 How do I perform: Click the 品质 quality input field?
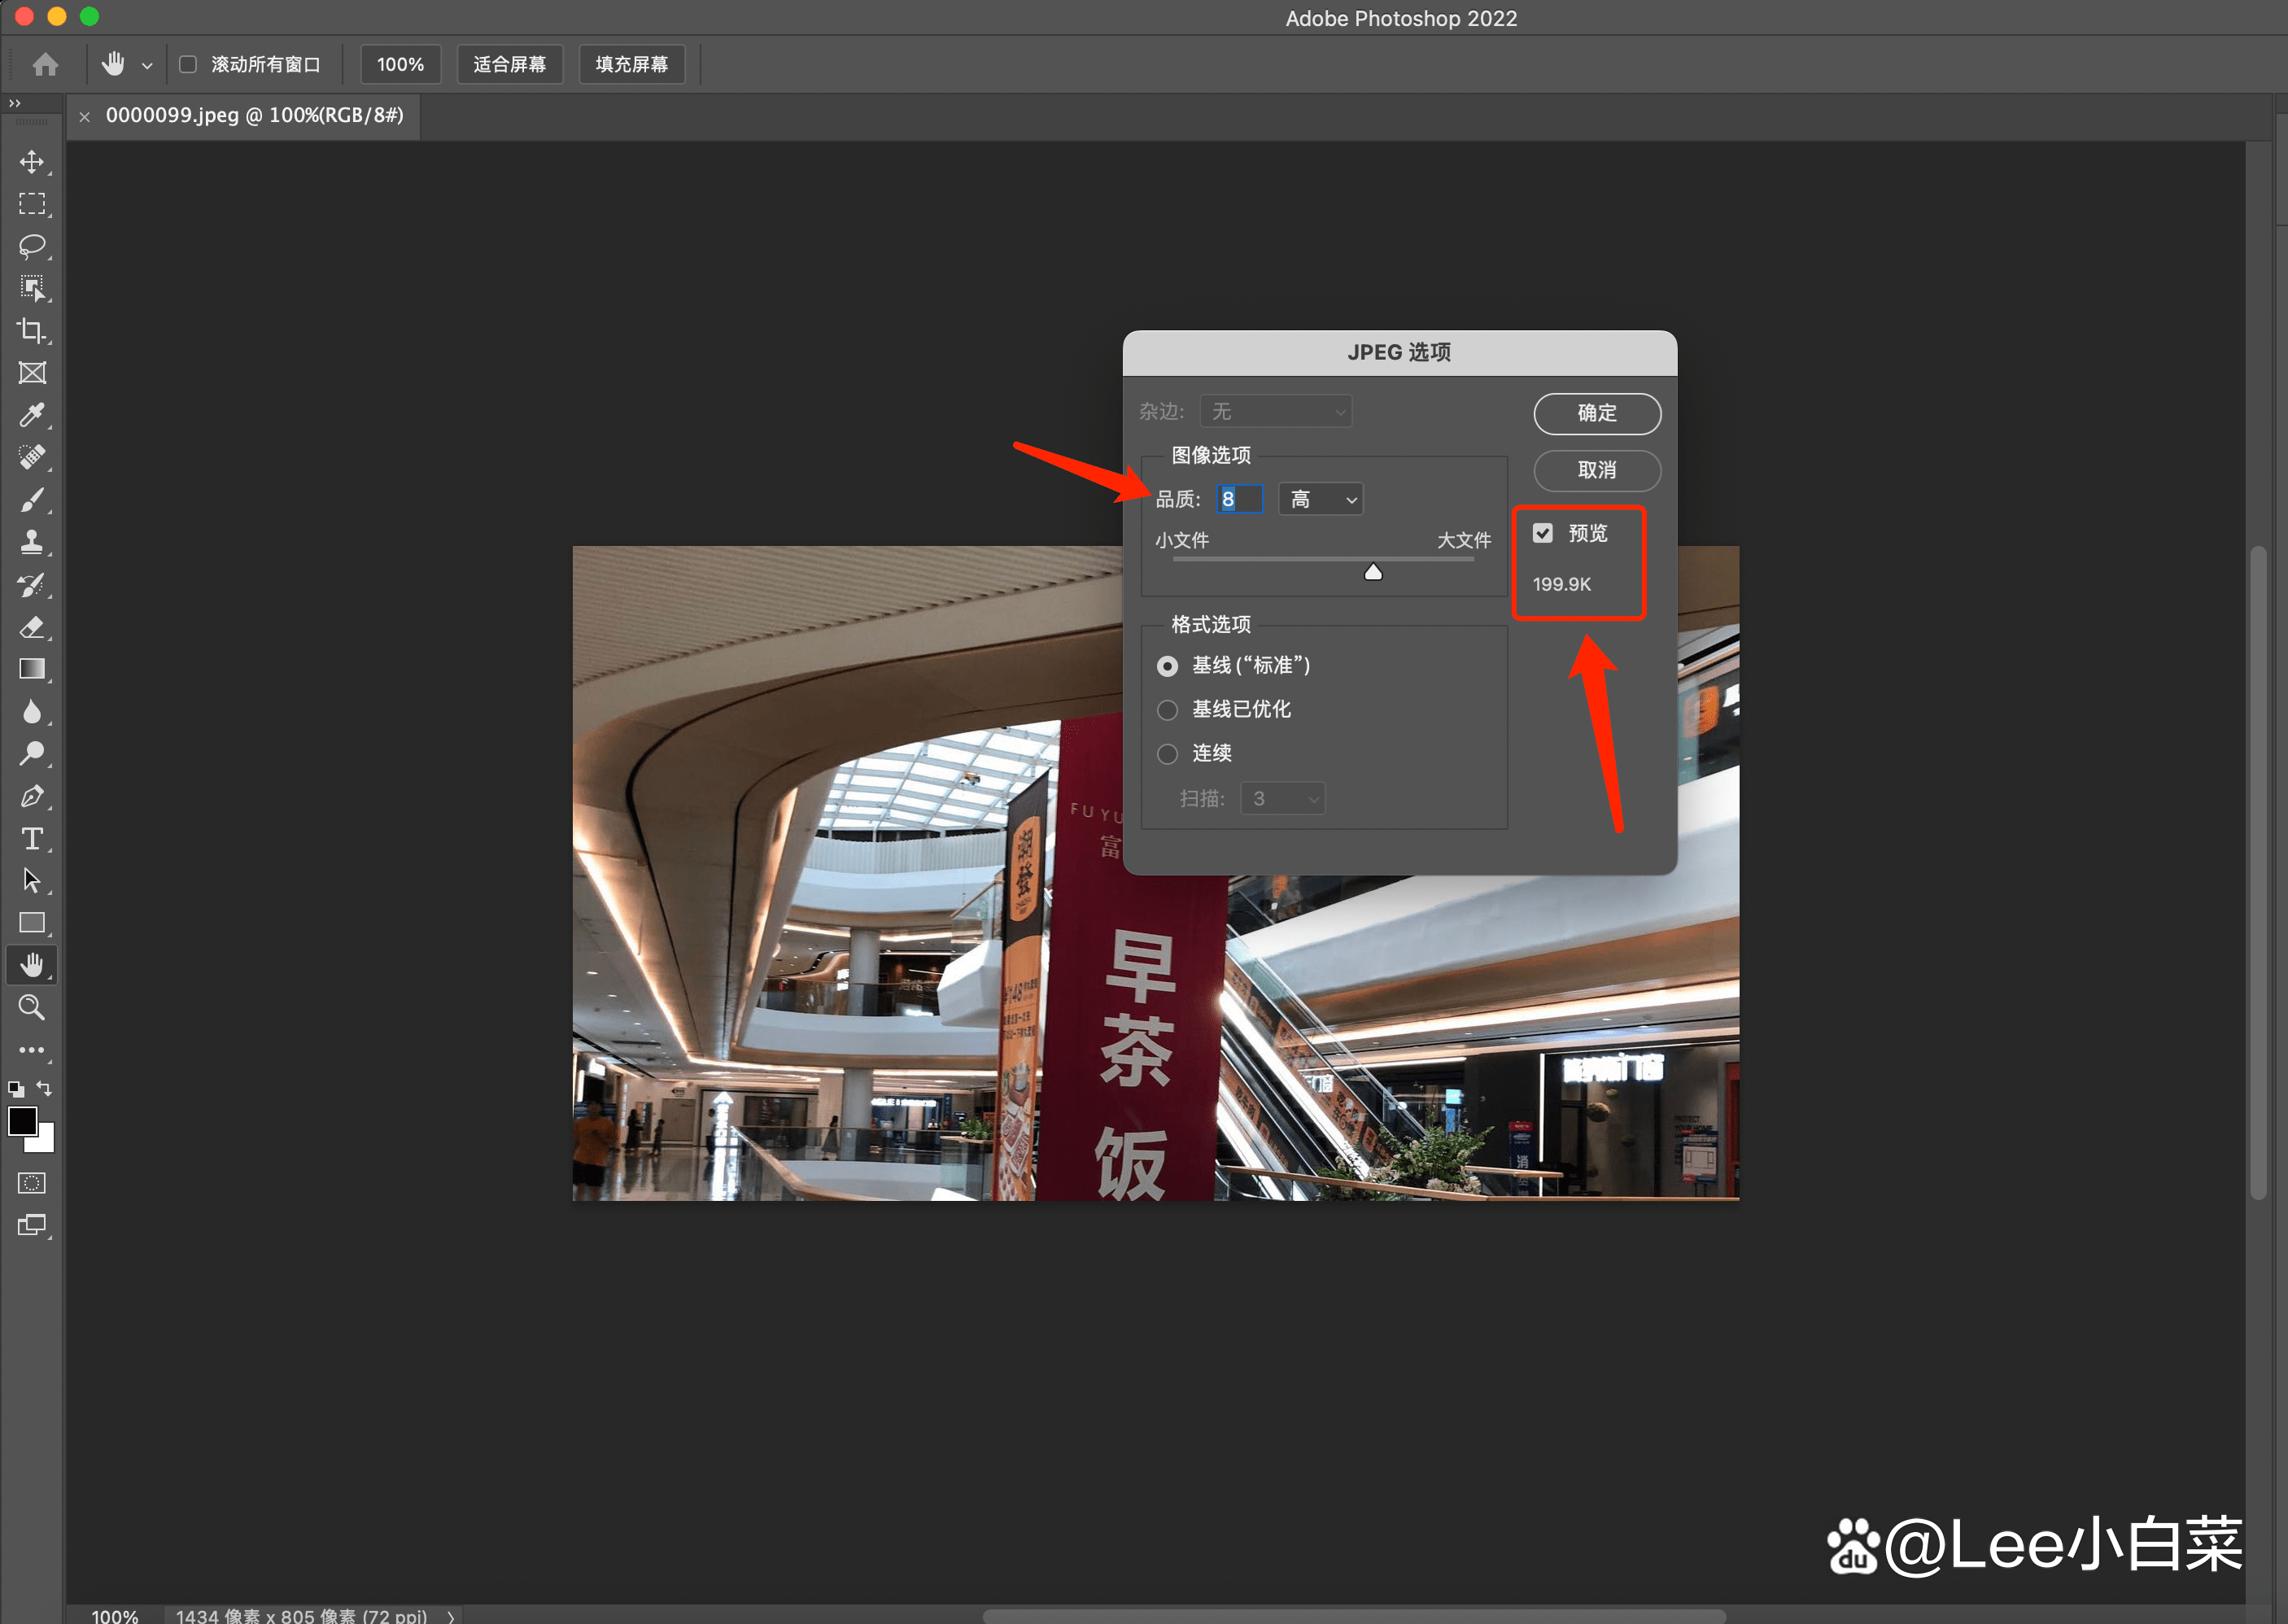click(1239, 499)
